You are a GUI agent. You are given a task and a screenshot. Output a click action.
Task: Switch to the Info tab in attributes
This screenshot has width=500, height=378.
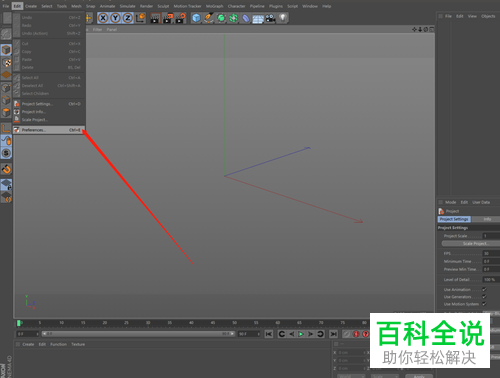[487, 219]
